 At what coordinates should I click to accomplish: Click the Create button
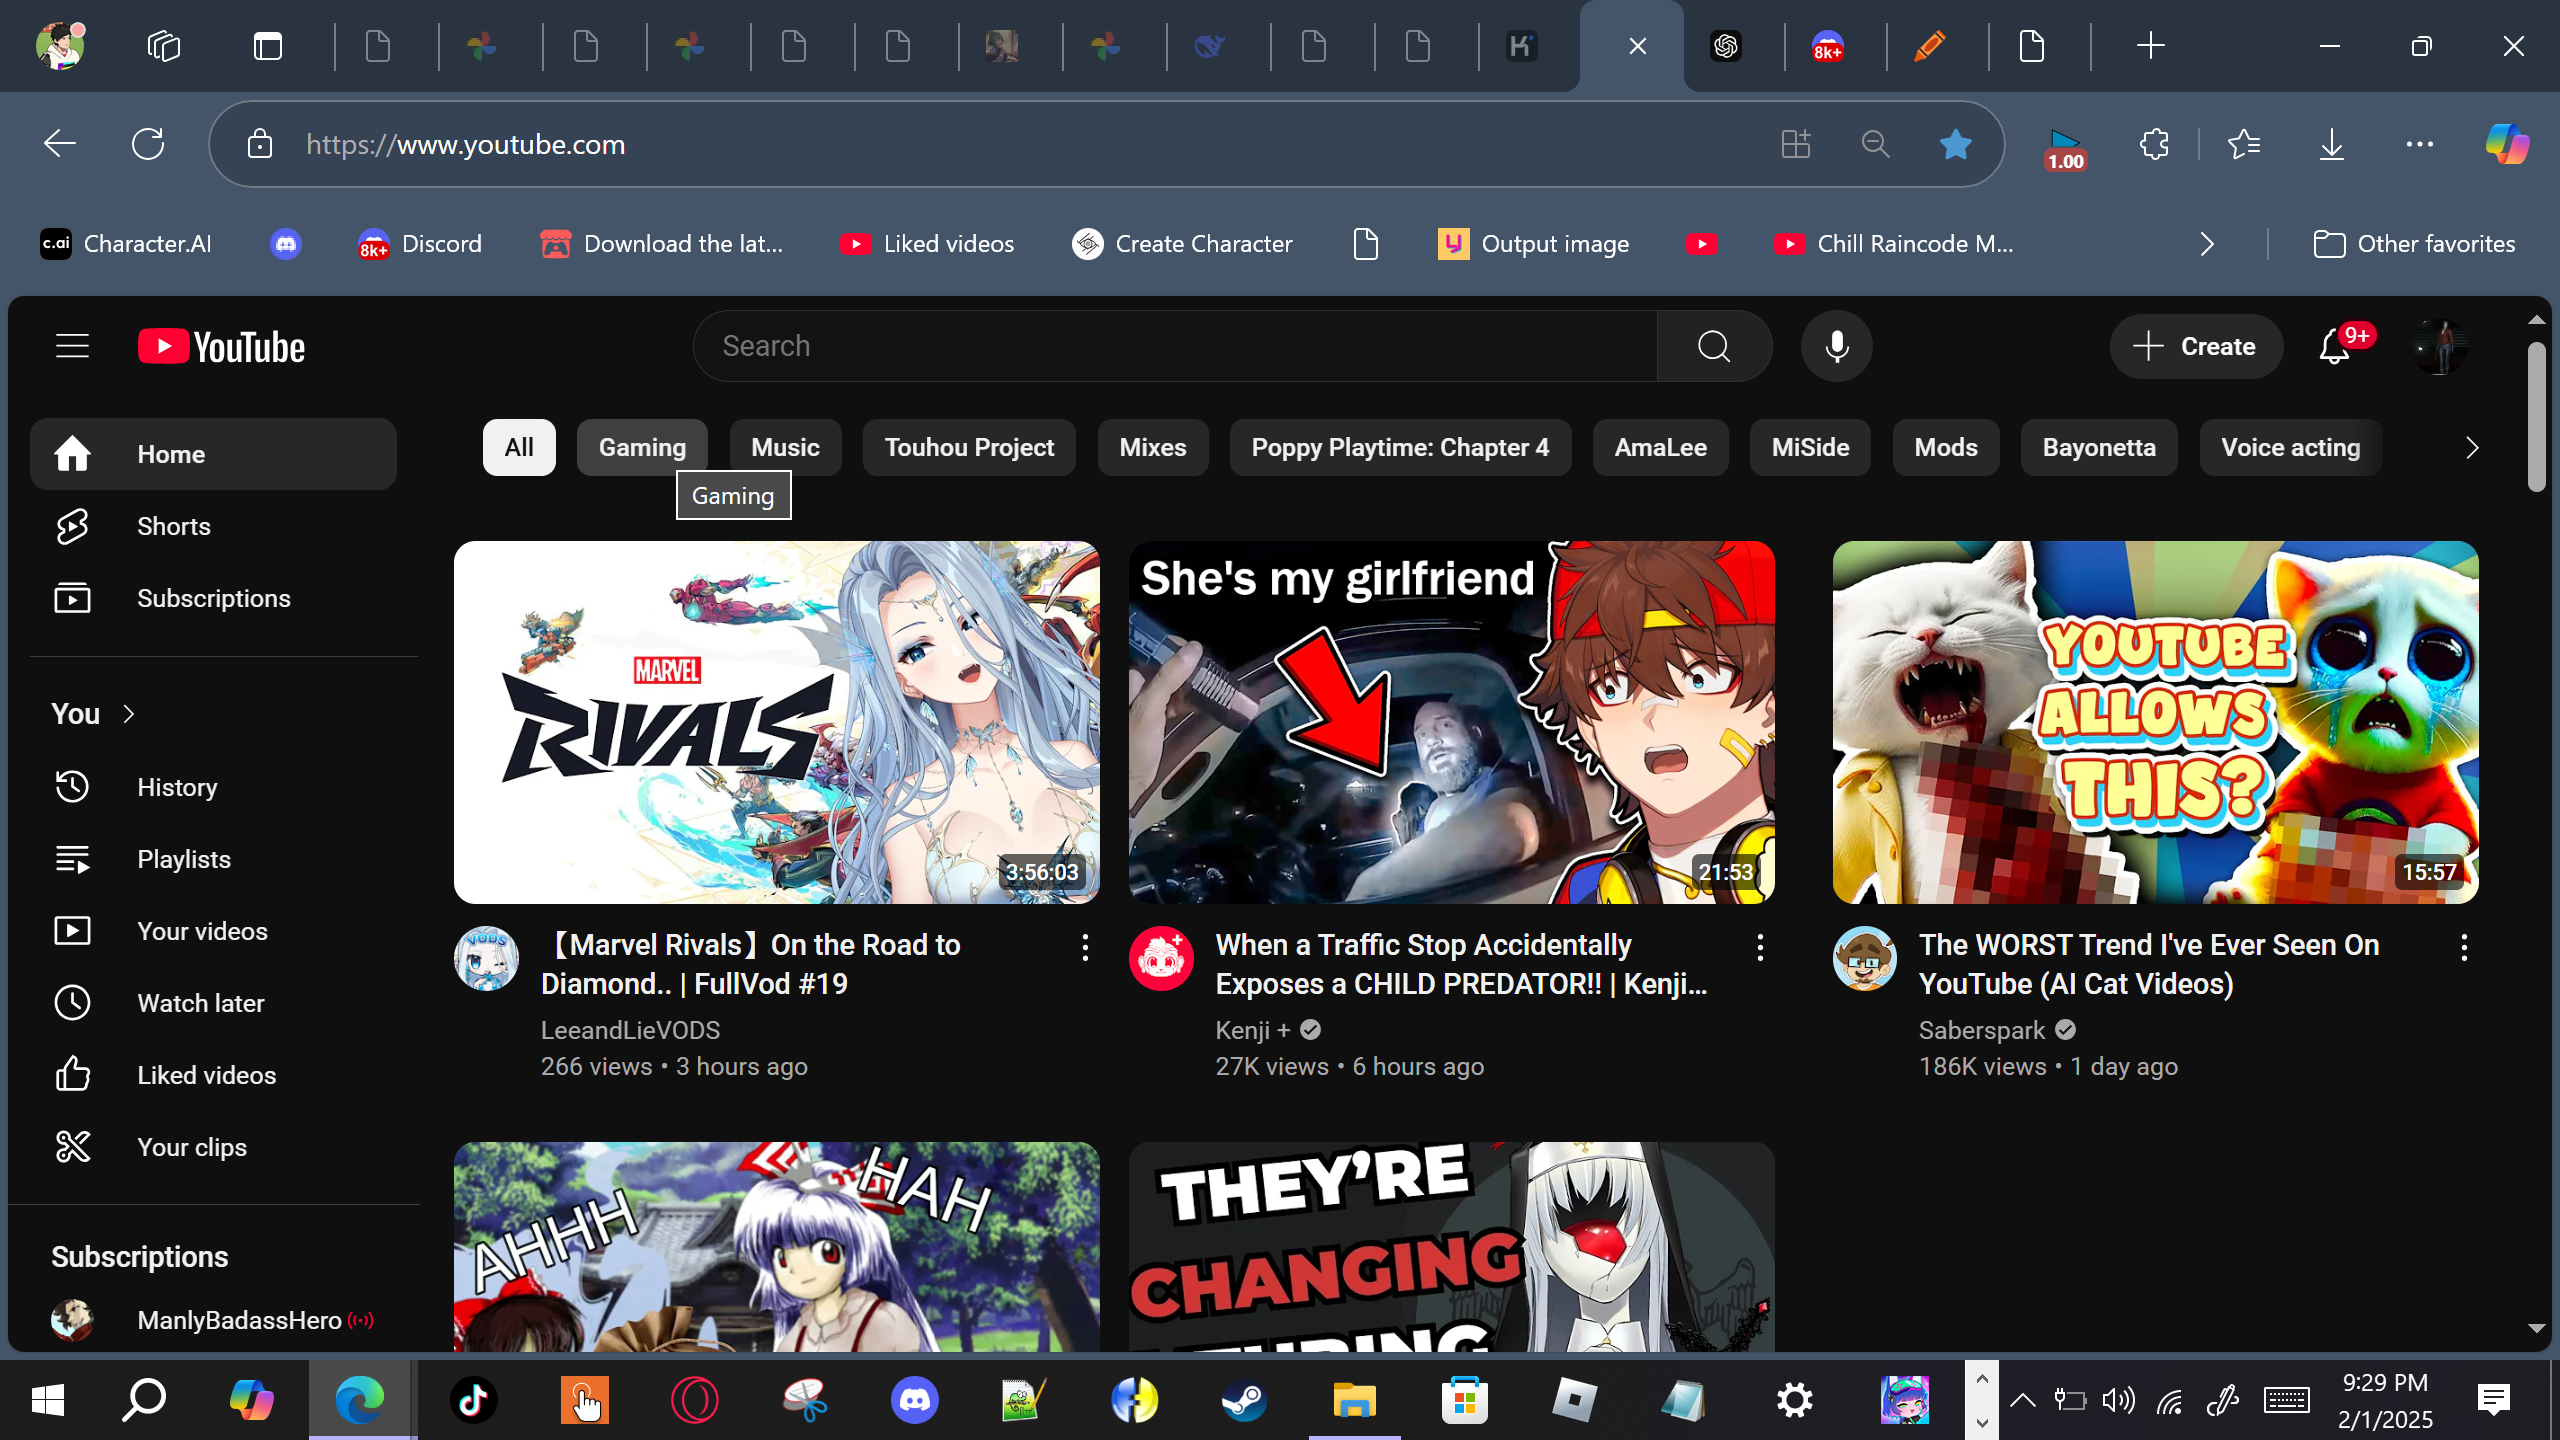tap(2196, 347)
